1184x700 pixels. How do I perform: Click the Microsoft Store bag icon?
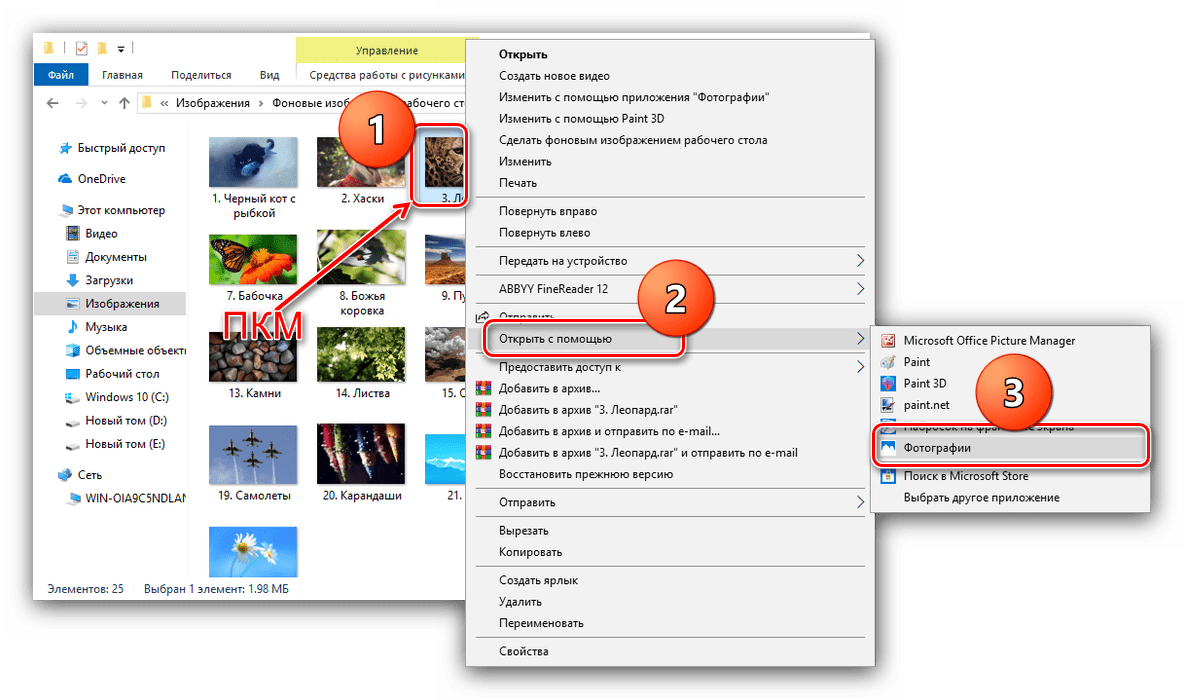tap(888, 476)
